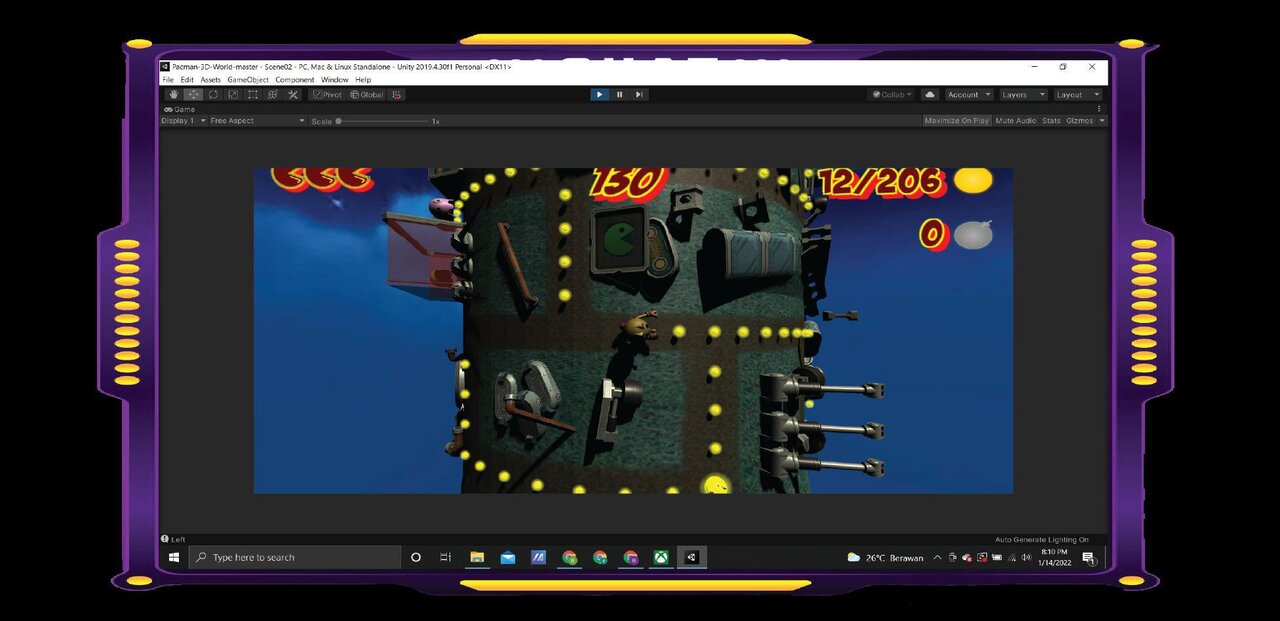Image resolution: width=1280 pixels, height=621 pixels.
Task: Open the custom editor tools icon
Action: 293,95
